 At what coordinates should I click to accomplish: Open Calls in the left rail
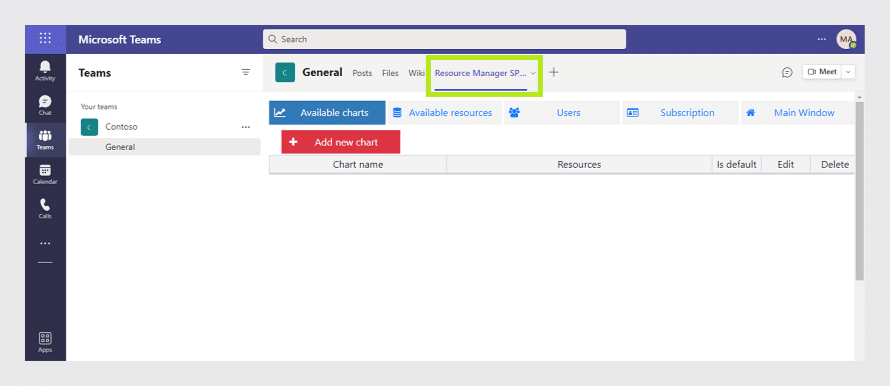(45, 208)
